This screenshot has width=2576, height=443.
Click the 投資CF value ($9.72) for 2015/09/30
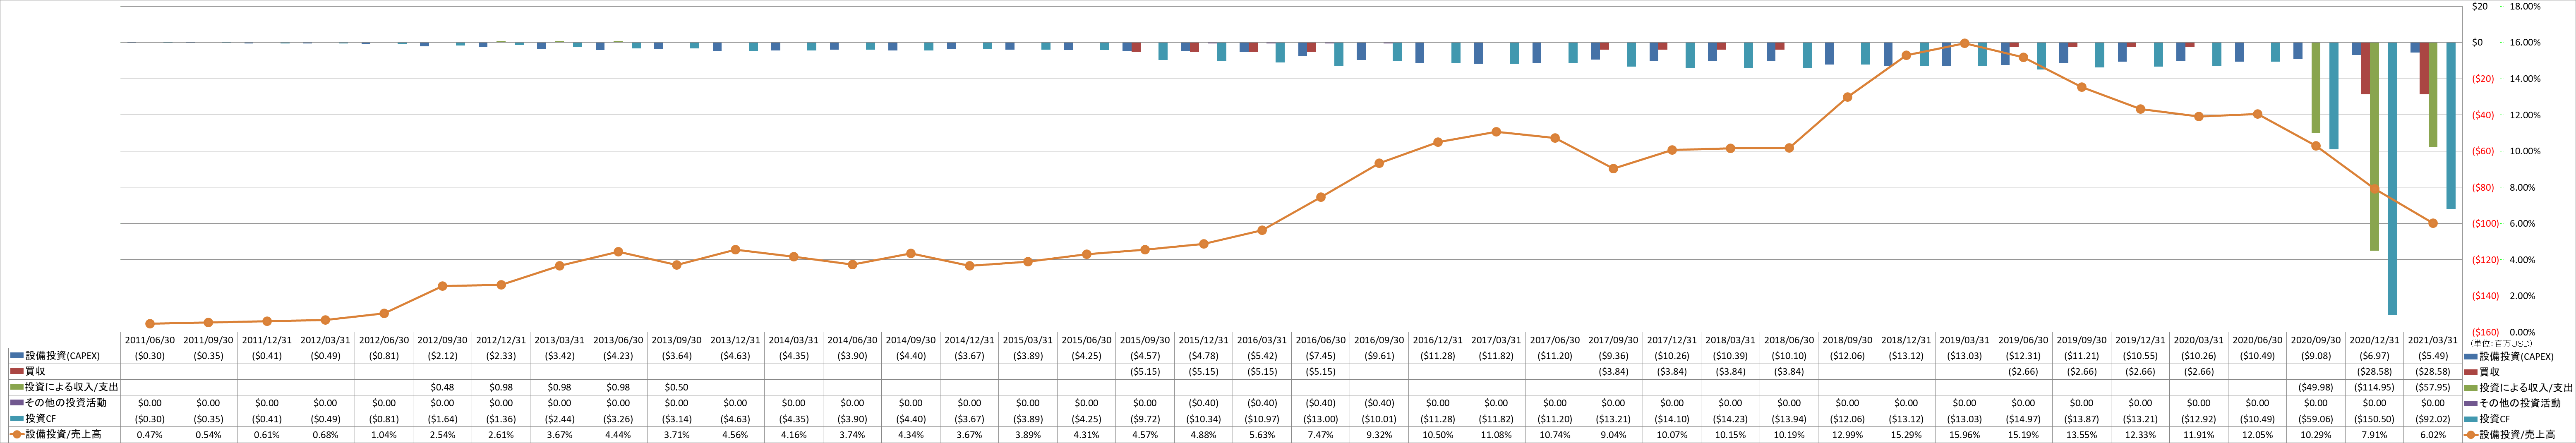point(1145,419)
